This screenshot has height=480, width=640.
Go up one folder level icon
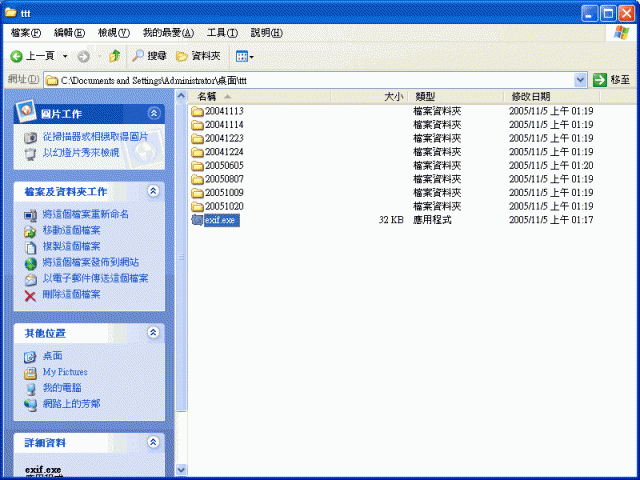click(115, 56)
